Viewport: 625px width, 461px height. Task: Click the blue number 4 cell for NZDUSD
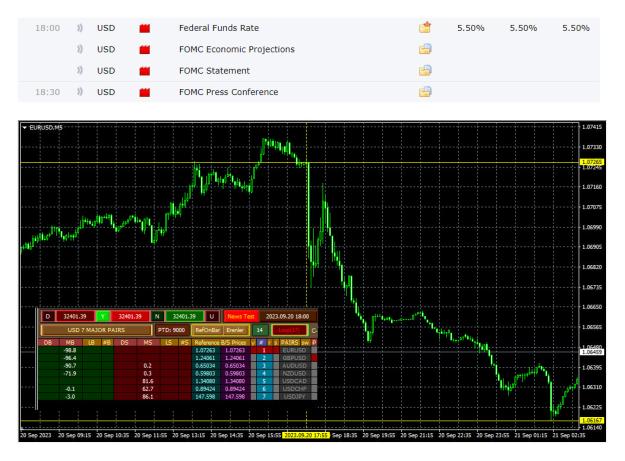click(x=264, y=373)
